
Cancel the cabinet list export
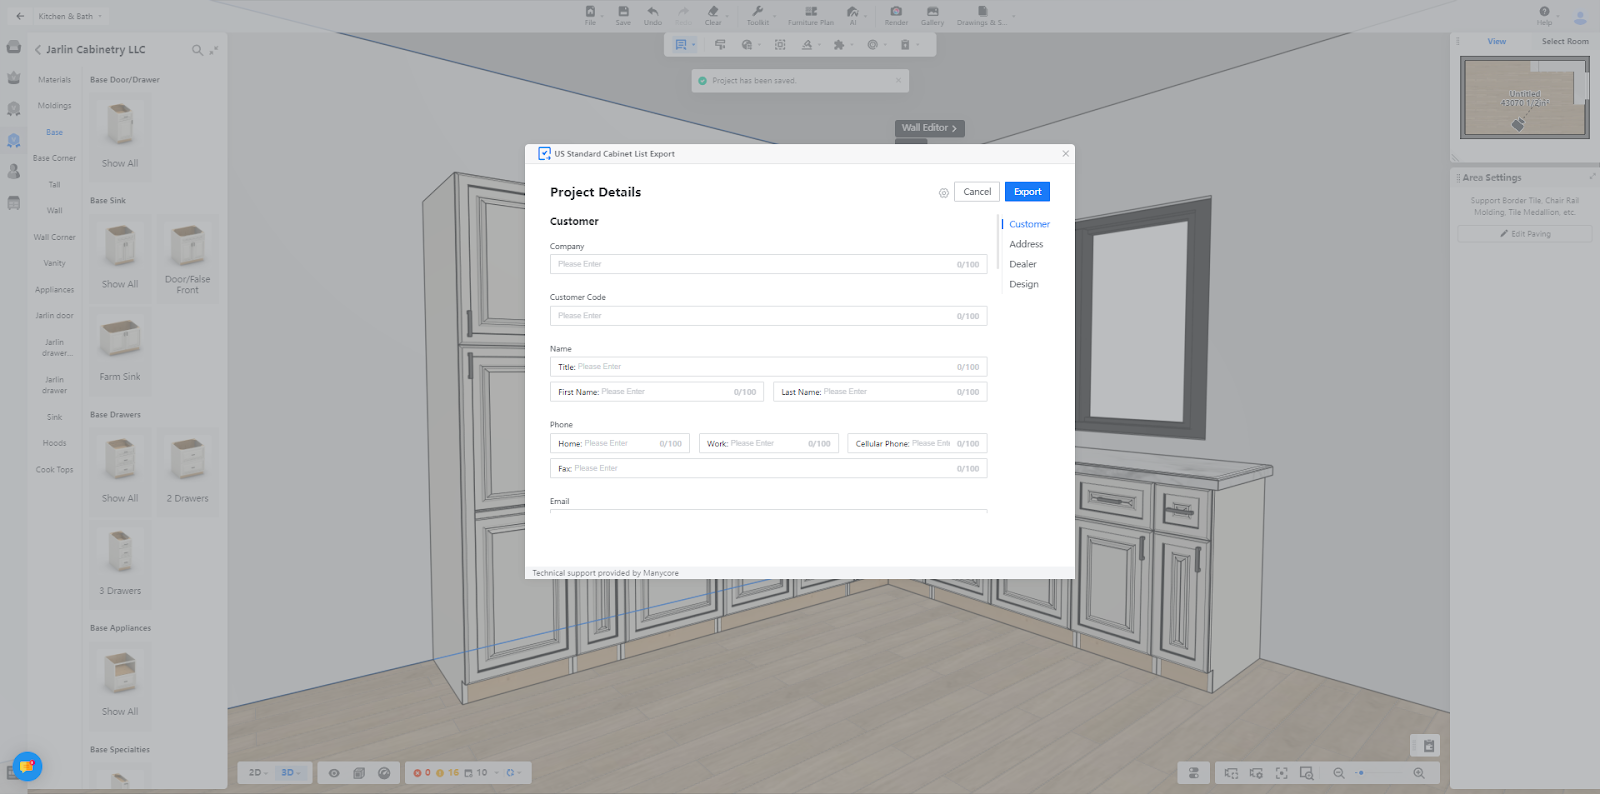click(x=977, y=192)
